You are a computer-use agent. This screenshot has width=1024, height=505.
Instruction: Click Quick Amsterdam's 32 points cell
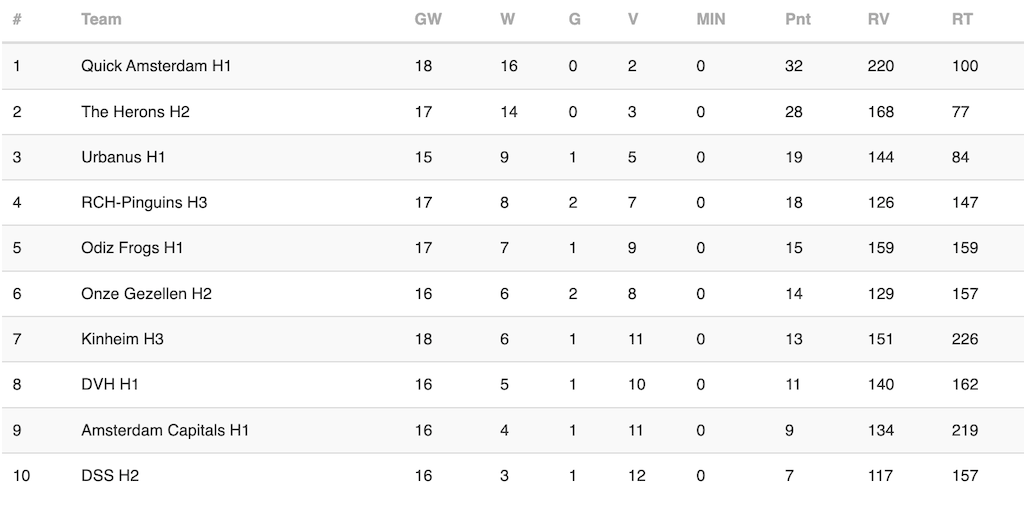(794, 66)
